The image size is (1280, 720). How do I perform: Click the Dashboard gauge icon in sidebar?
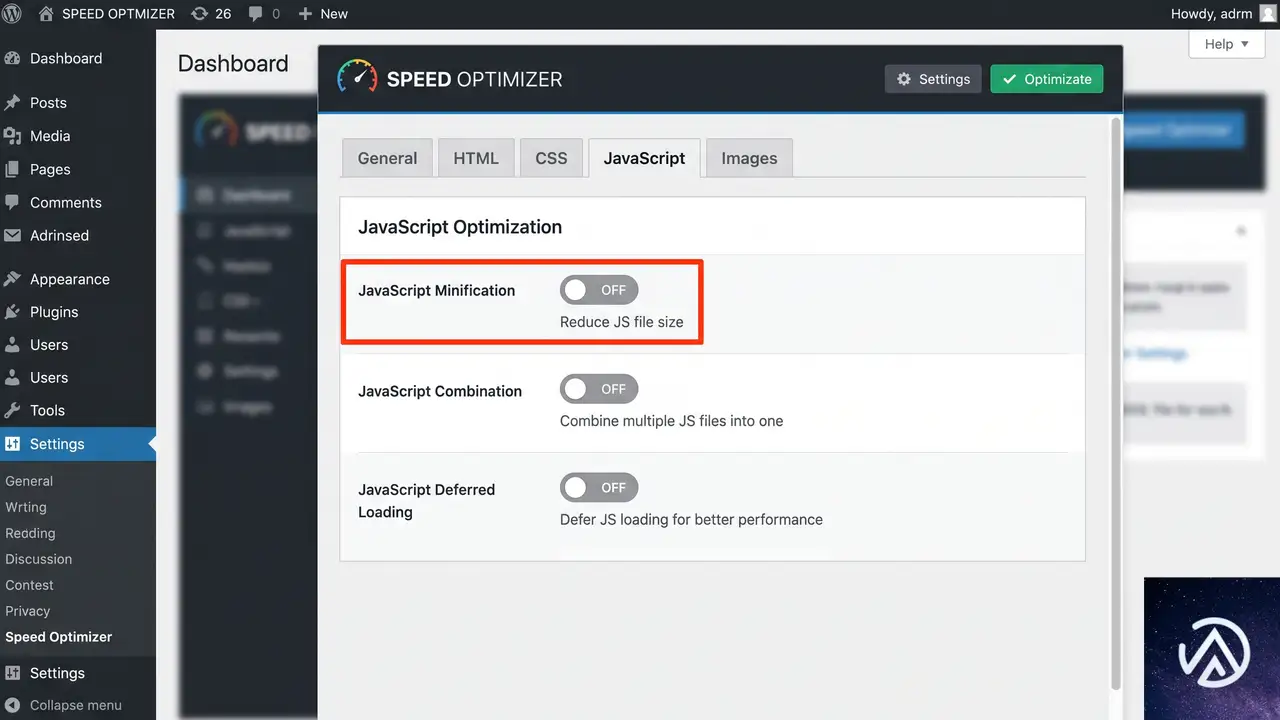tap(13, 59)
